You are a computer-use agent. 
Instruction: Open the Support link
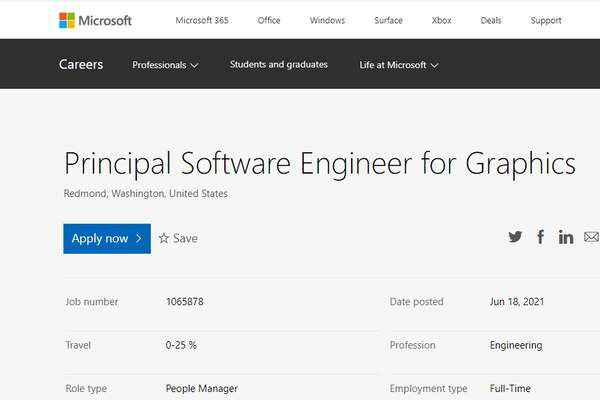546,20
